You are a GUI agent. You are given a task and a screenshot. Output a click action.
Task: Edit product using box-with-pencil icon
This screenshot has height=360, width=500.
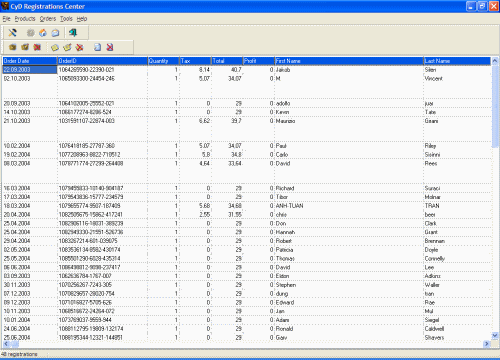(25, 47)
